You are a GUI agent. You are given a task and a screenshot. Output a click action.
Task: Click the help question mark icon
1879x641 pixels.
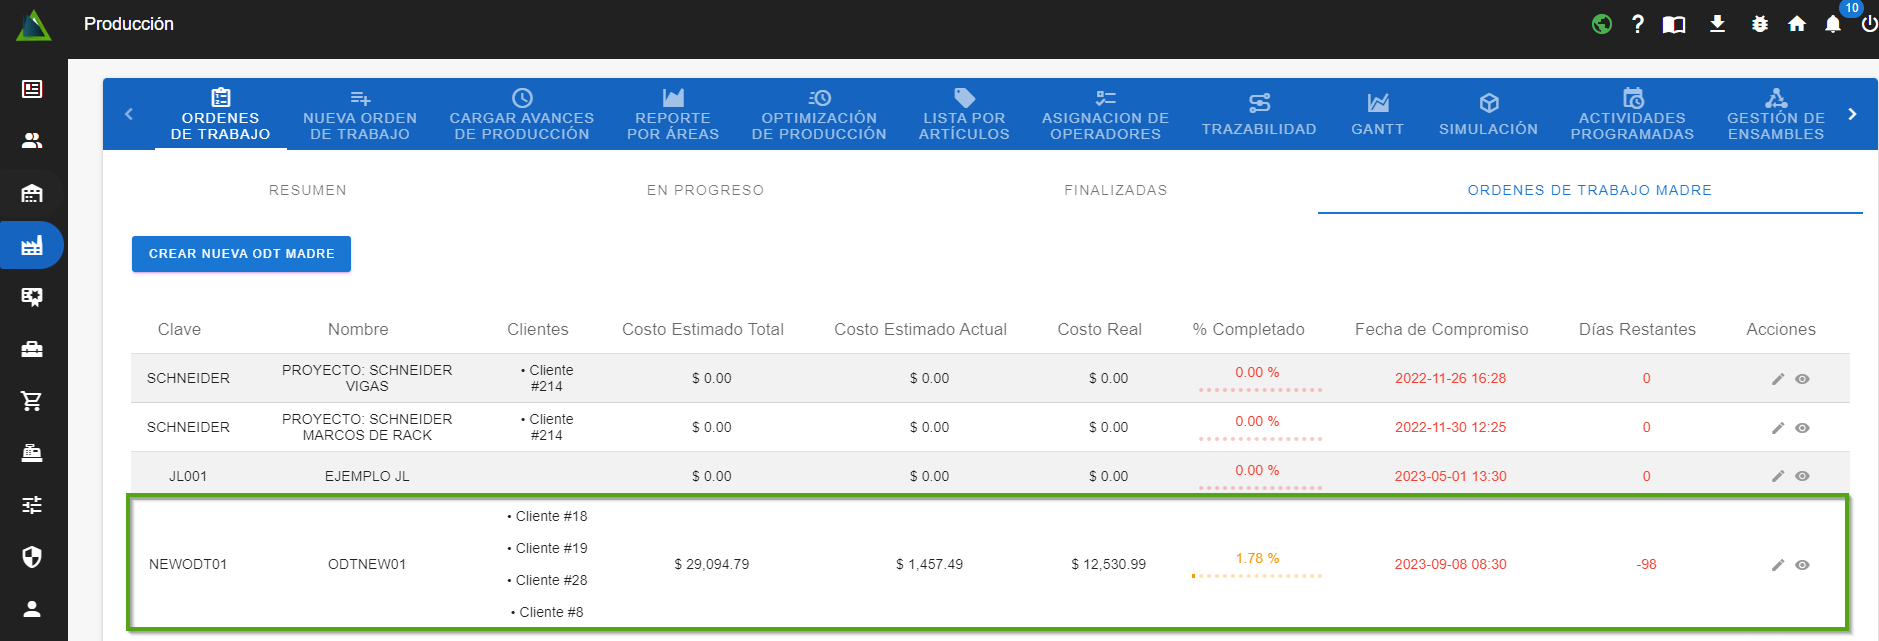1637,24
